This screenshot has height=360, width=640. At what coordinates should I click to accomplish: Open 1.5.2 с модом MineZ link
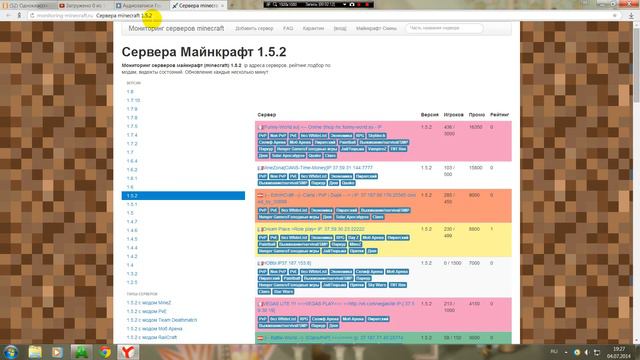[149, 303]
